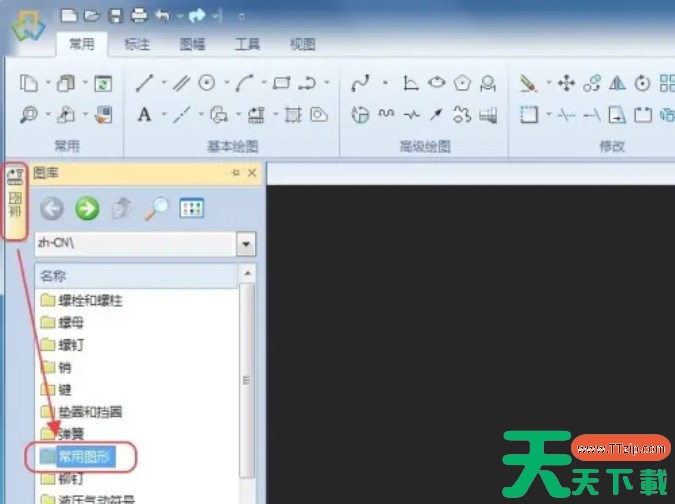The width and height of the screenshot is (675, 504).
Task: Select the Rotate tool in 修改 group
Action: (642, 83)
